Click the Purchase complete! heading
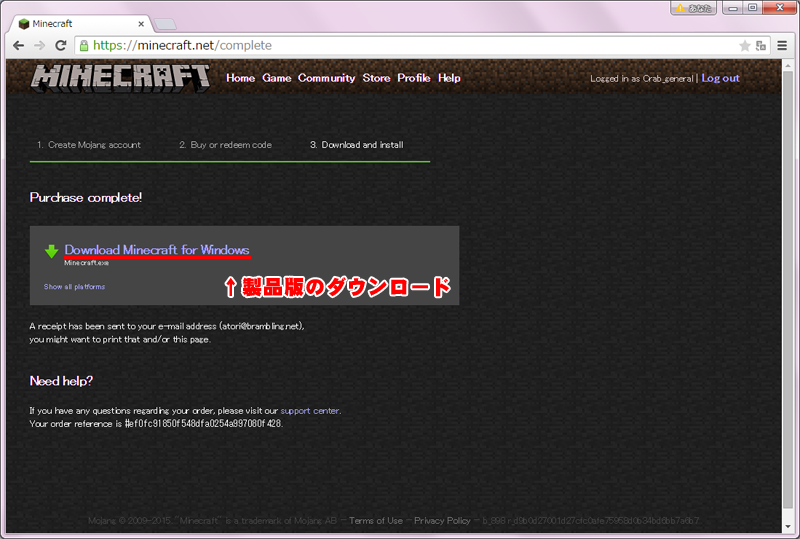The image size is (800, 539). point(86,198)
